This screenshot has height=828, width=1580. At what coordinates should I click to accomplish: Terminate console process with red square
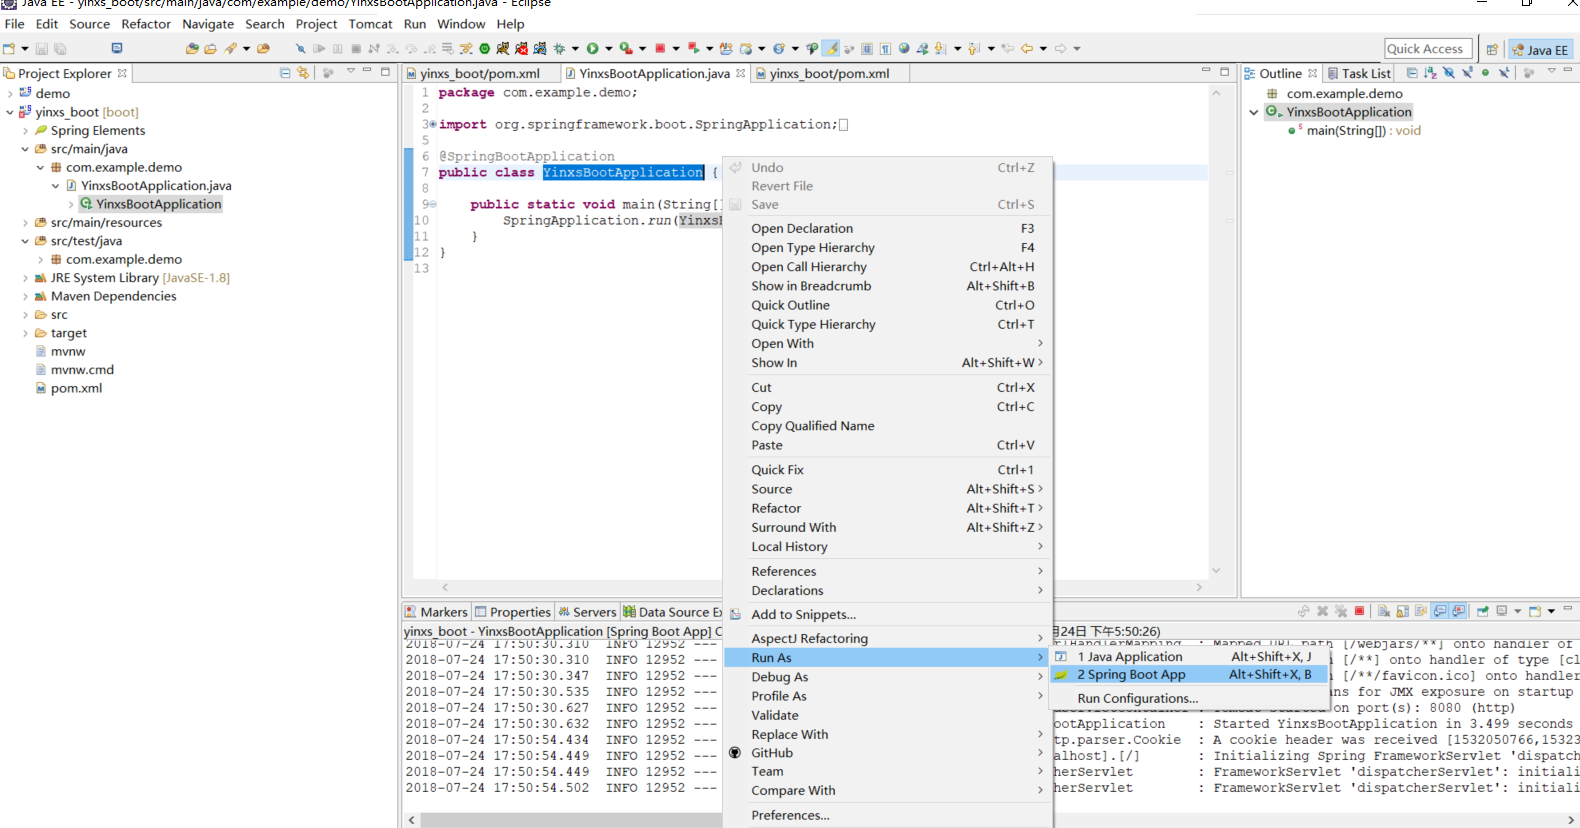coord(1359,611)
